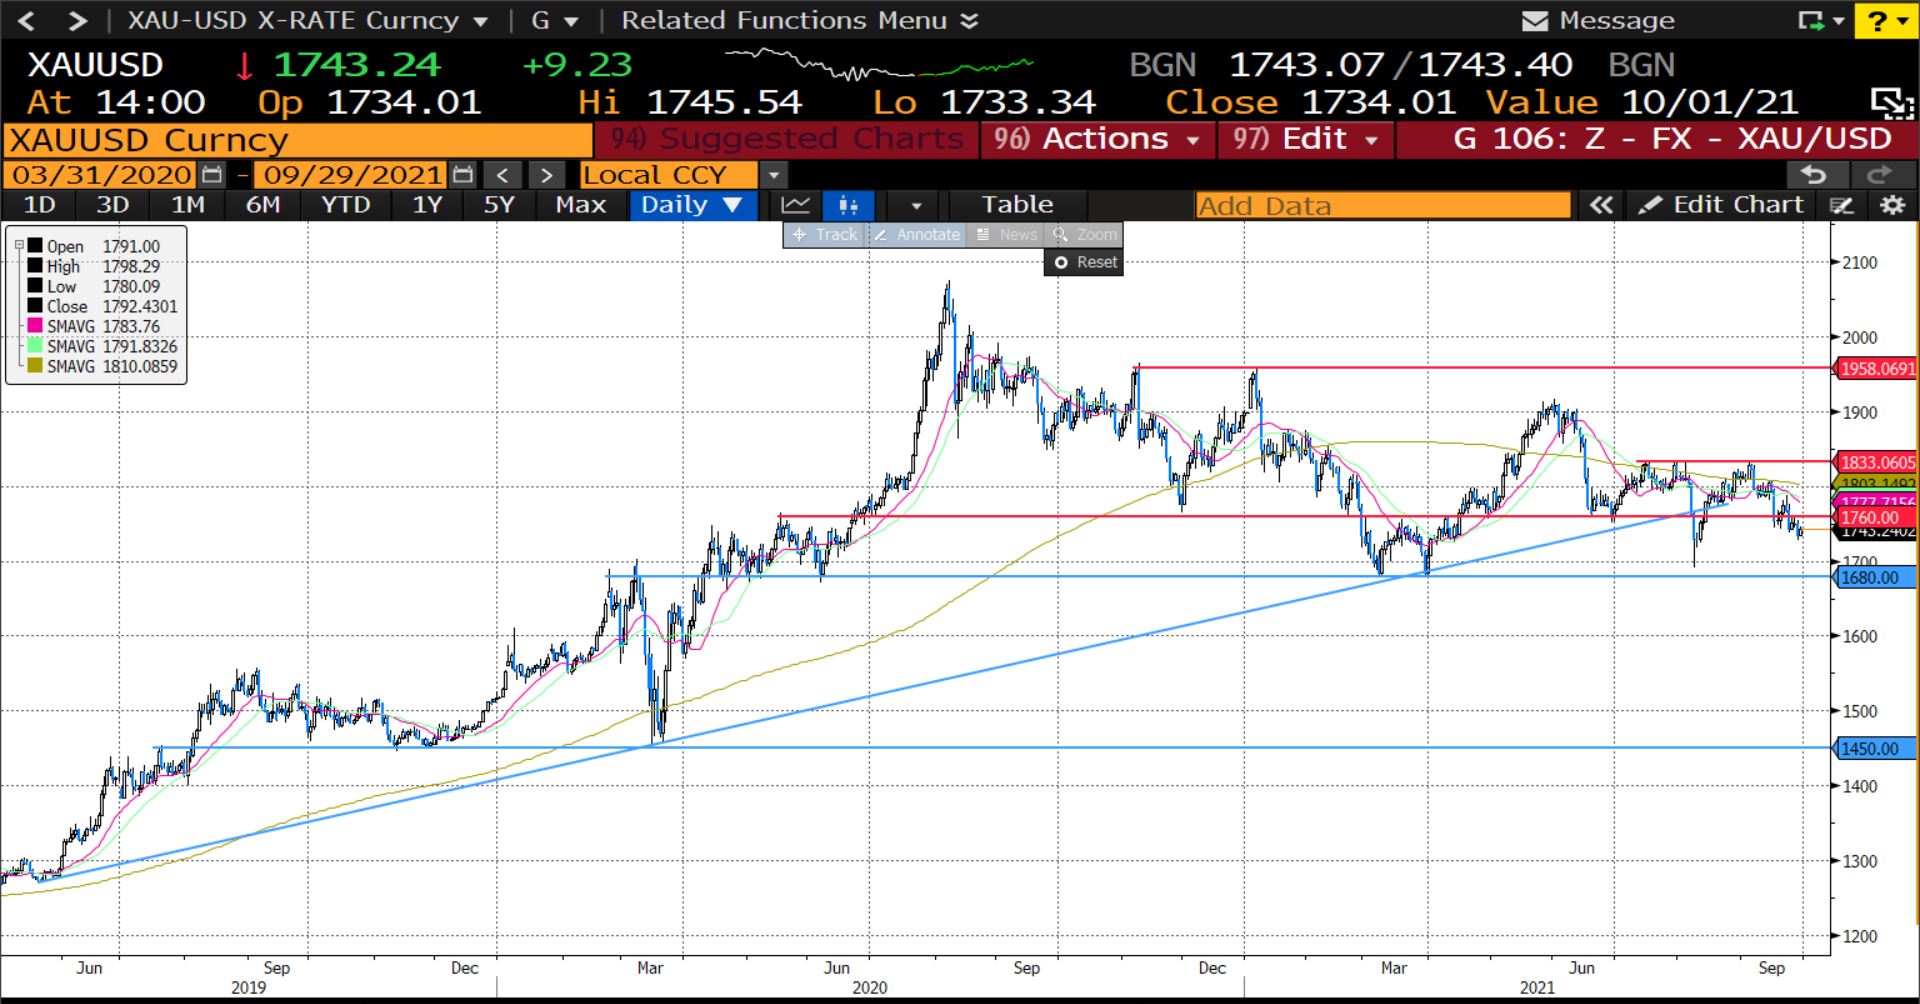Click olive SMAVG 1810.0859 legend swatch
The height and width of the screenshot is (1004, 1920).
point(35,366)
